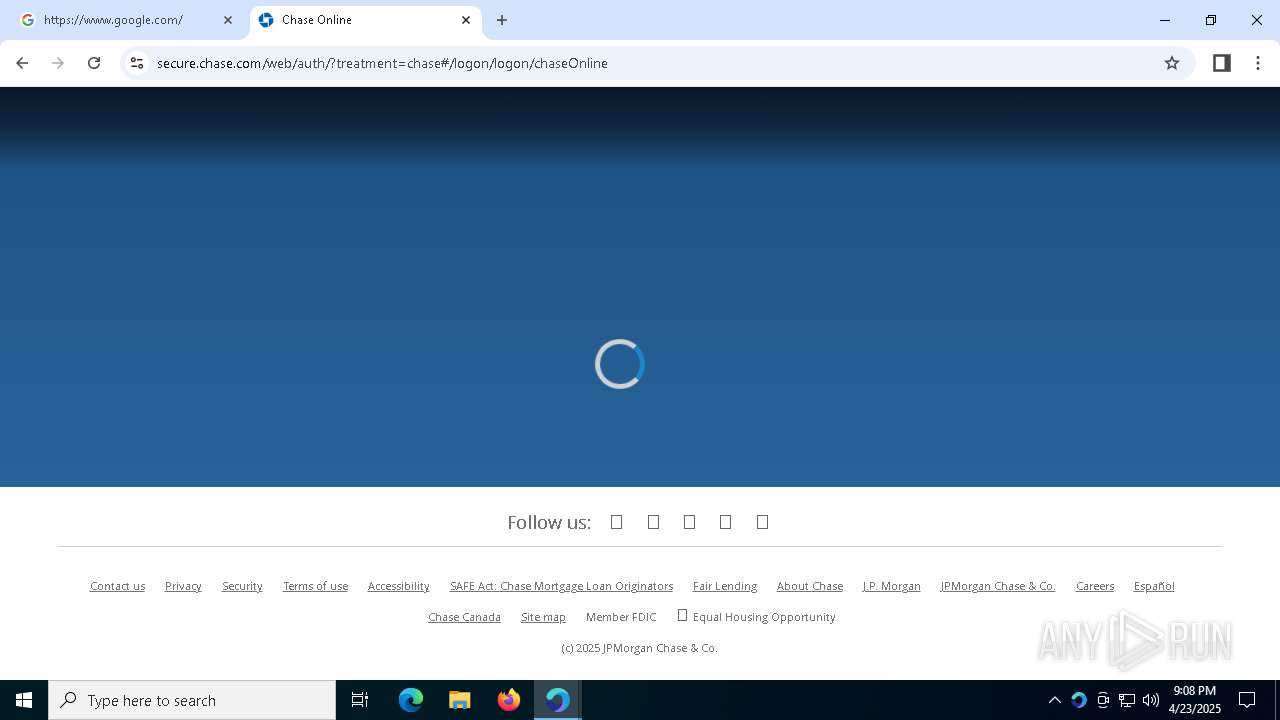The width and height of the screenshot is (1280, 720).
Task: Open the J.P. Morgan link
Action: 891,586
